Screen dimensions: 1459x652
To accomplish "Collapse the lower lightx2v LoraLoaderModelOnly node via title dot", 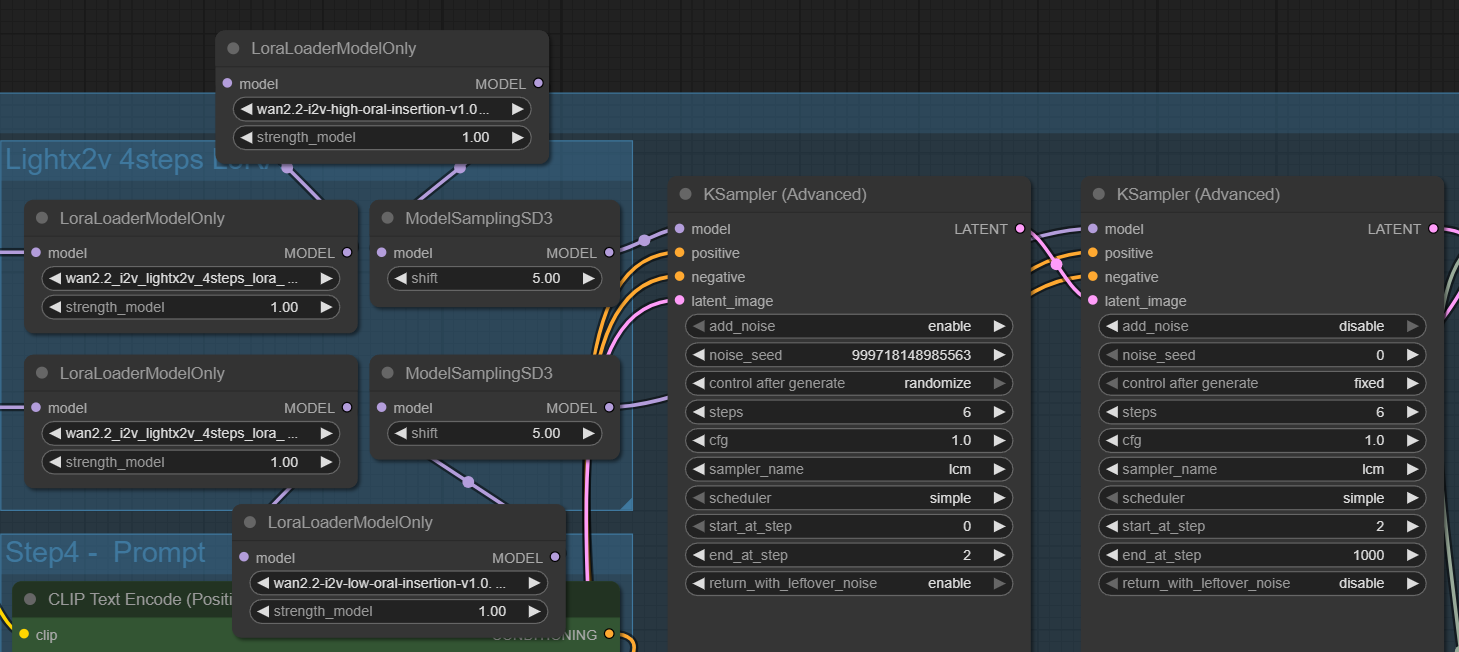I will click(x=42, y=373).
